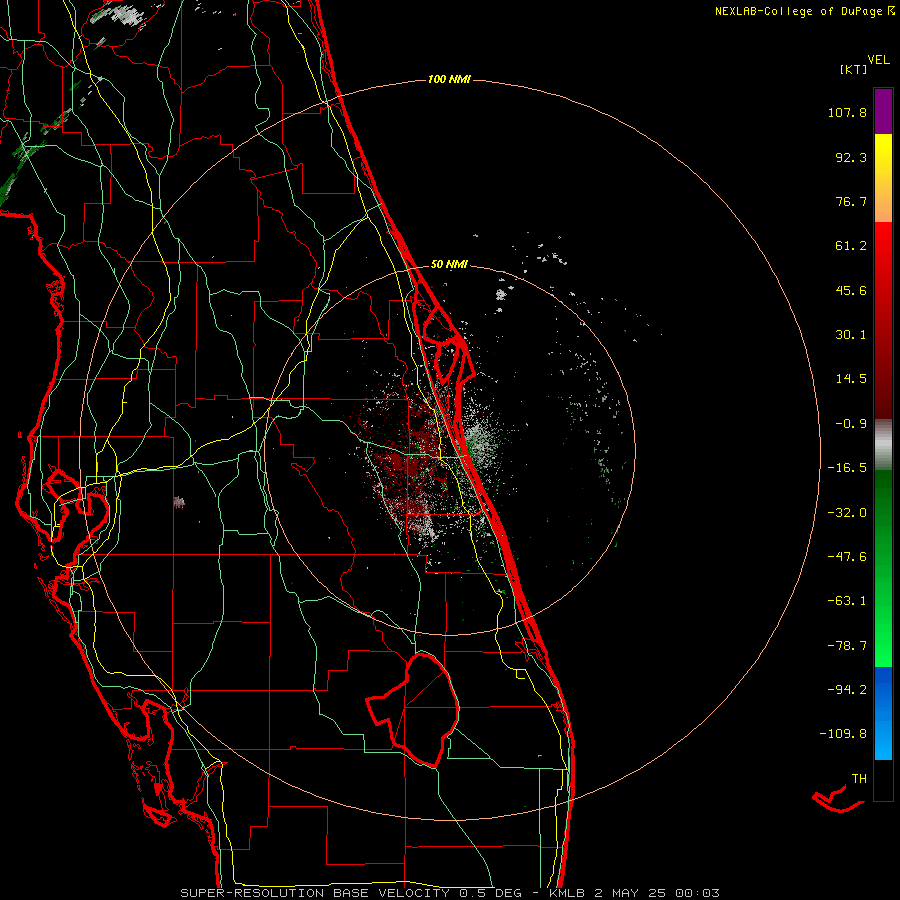This screenshot has height=900, width=900.
Task: Click the 100 NMI range ring label
Action: click(449, 79)
